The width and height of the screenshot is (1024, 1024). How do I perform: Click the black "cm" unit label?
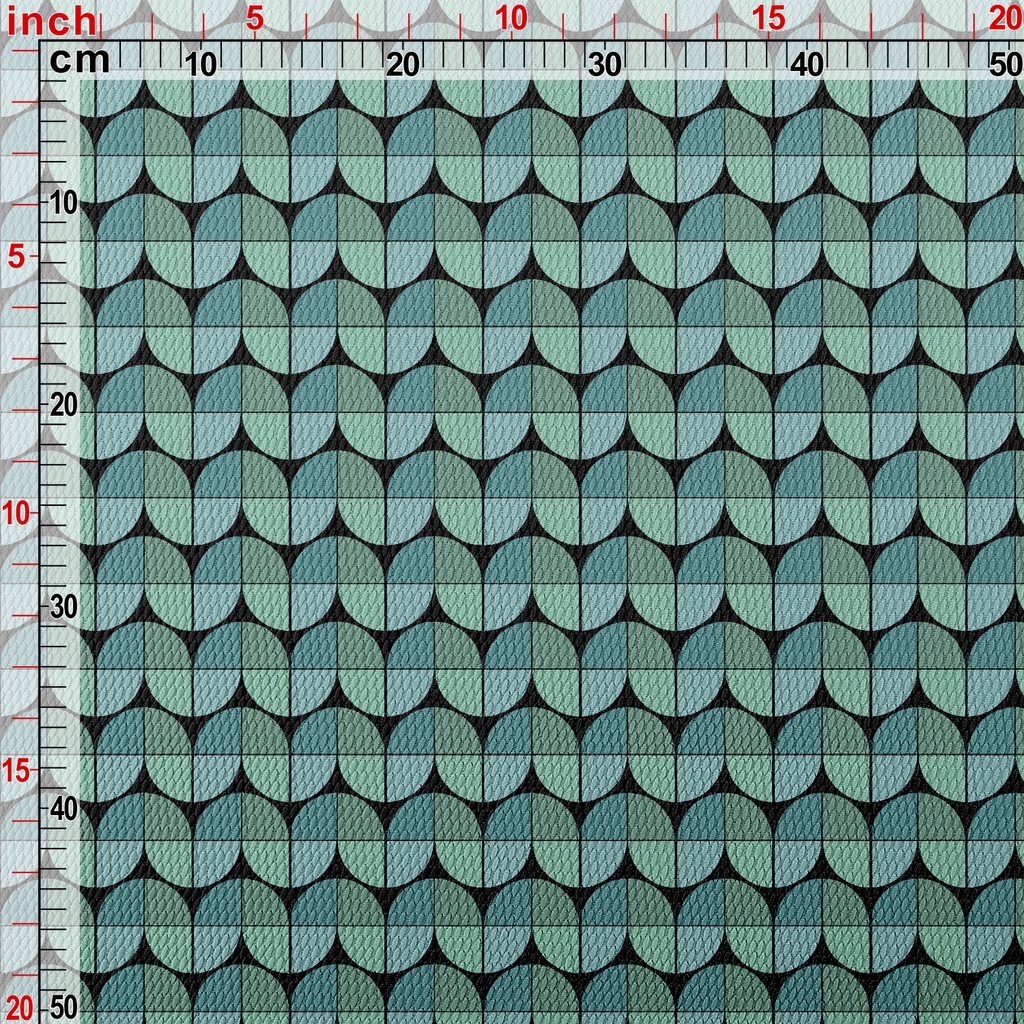point(80,61)
